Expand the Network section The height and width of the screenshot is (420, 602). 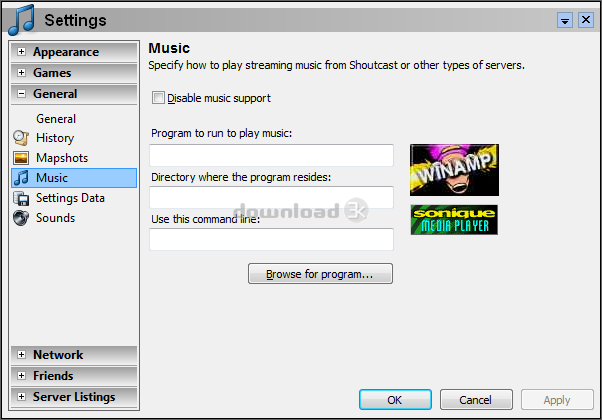[x=22, y=355]
